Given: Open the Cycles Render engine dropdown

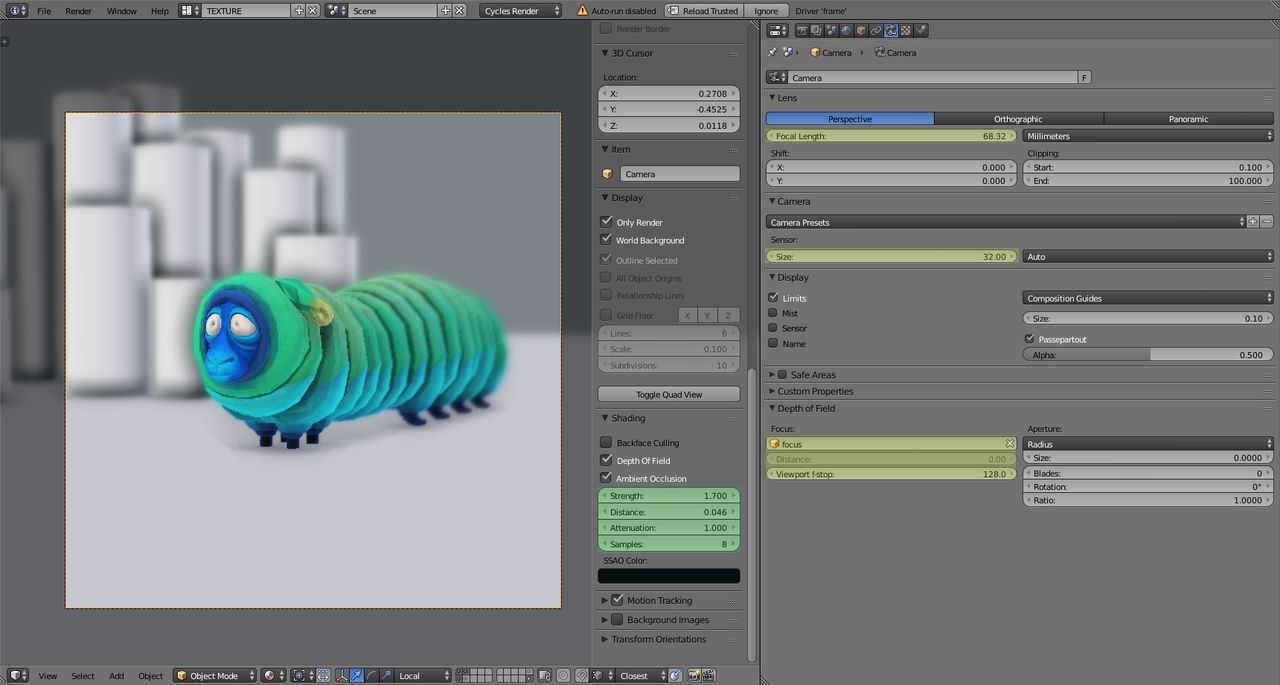Looking at the screenshot, I should (x=522, y=11).
